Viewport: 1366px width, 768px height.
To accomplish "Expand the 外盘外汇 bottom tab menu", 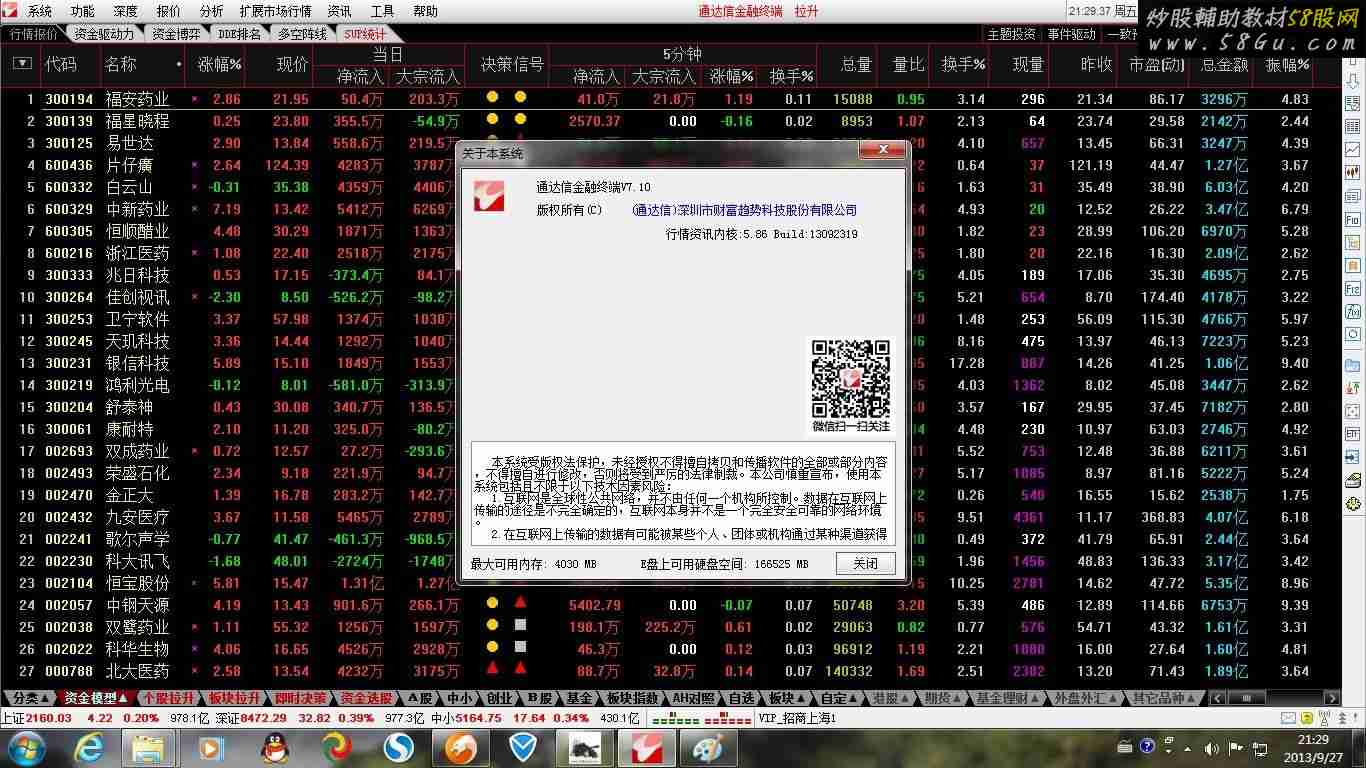I will (x=1086, y=698).
